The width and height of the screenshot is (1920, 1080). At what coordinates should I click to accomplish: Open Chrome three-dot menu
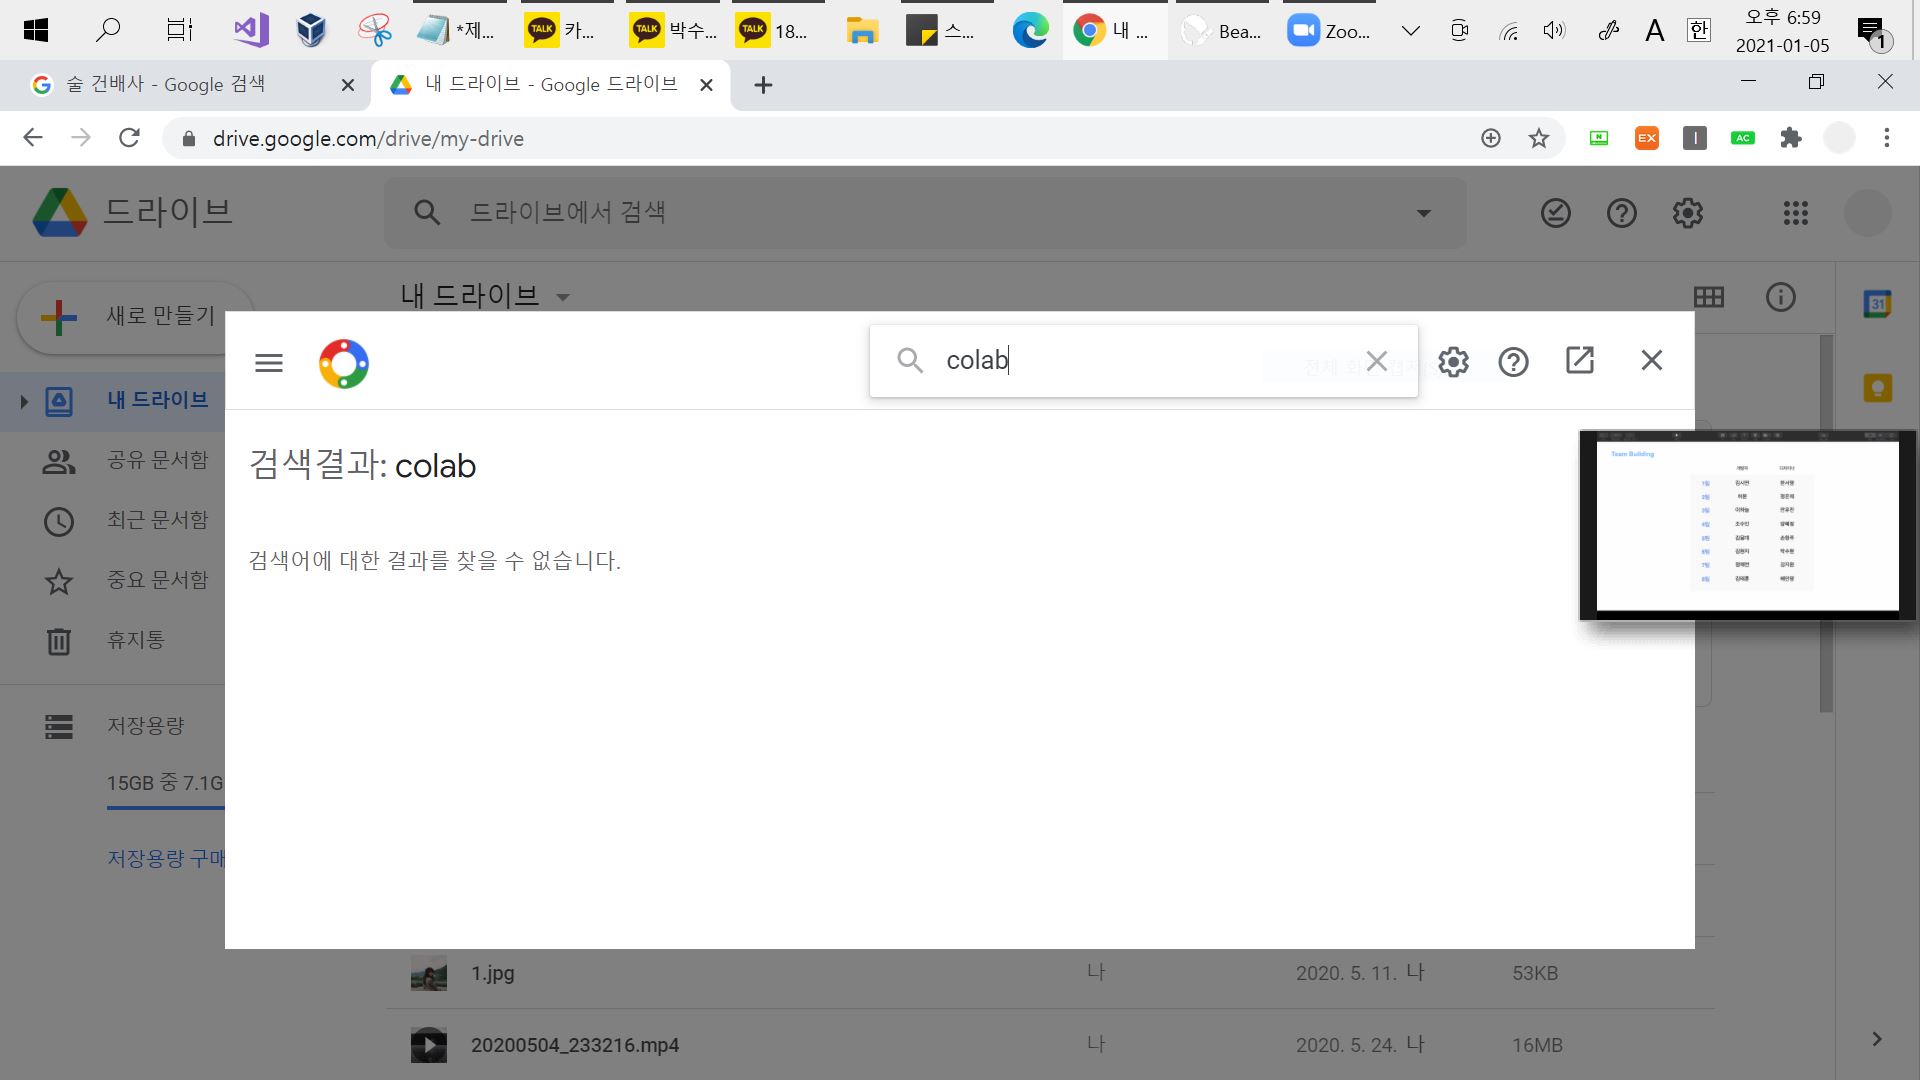point(1887,138)
